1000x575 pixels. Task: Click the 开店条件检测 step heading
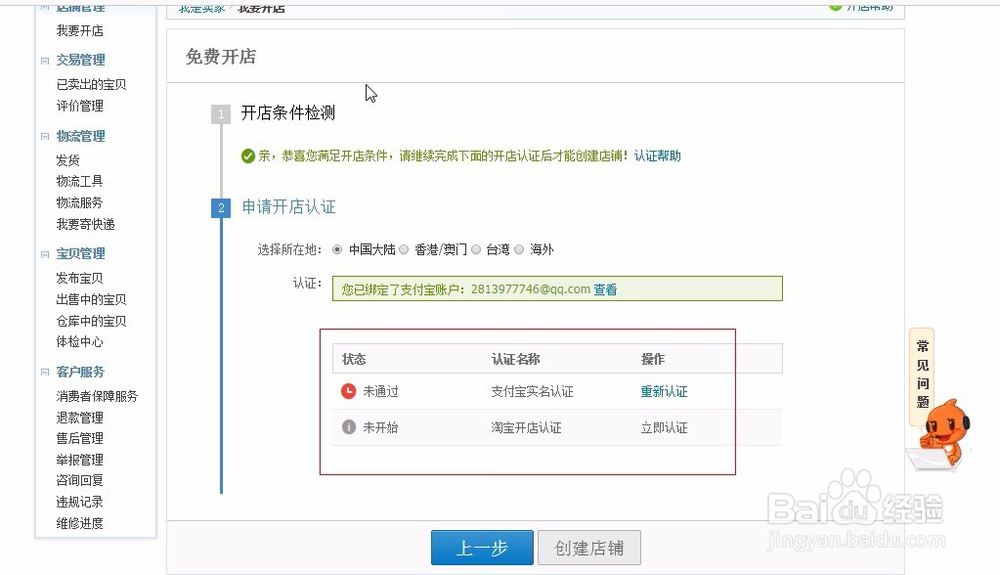288,113
